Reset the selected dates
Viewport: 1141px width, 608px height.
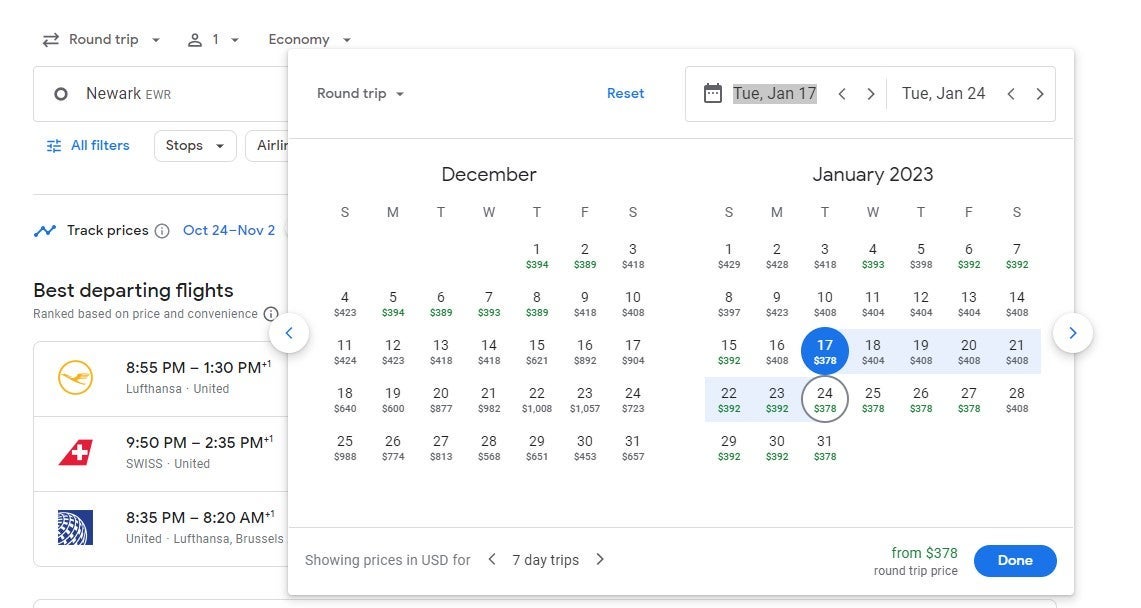point(625,94)
